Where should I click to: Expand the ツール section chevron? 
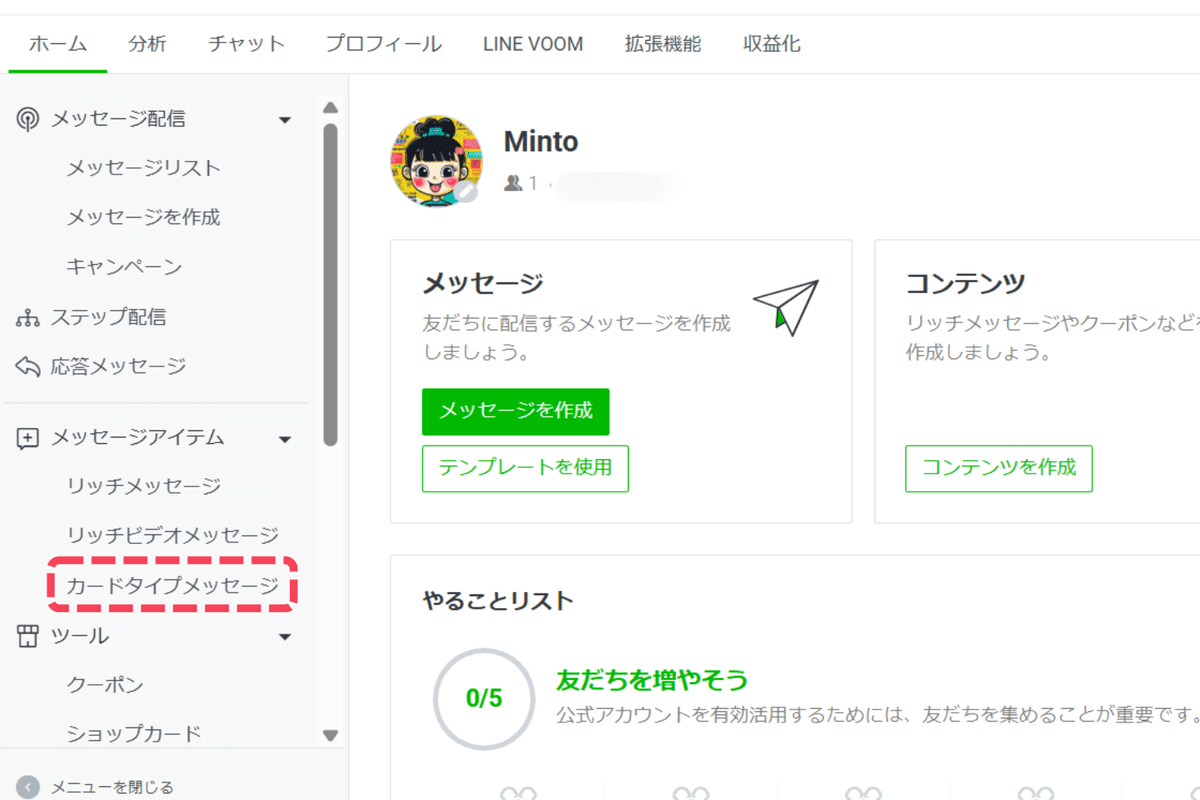[x=285, y=636]
